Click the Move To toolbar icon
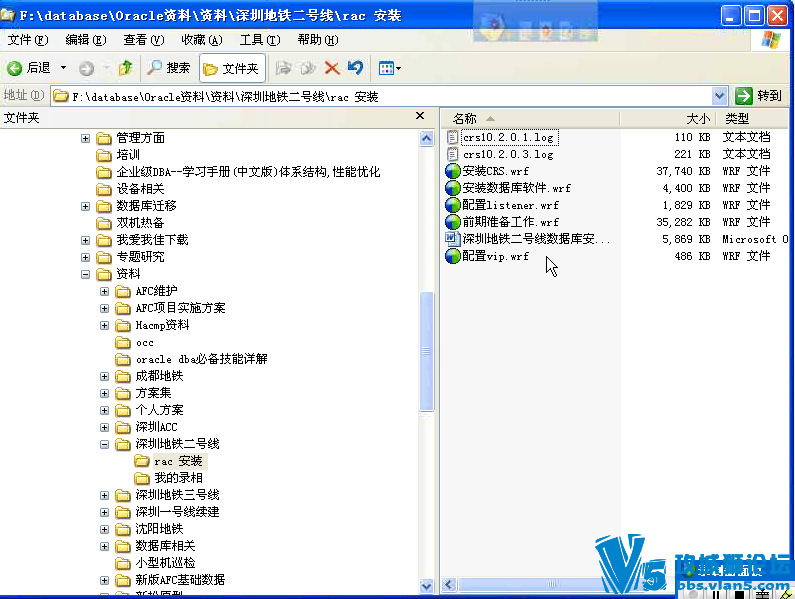795x599 pixels. (x=283, y=68)
